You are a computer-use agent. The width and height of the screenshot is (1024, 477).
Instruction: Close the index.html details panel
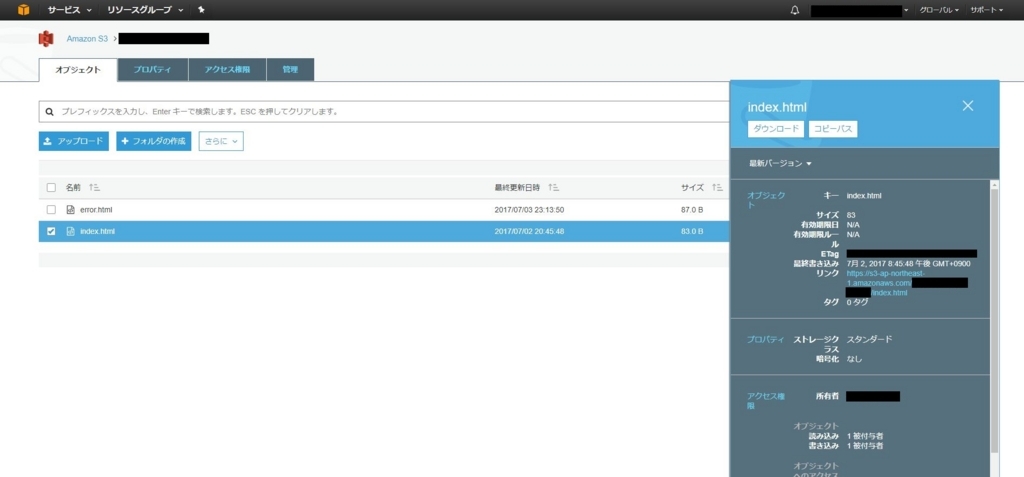[968, 106]
